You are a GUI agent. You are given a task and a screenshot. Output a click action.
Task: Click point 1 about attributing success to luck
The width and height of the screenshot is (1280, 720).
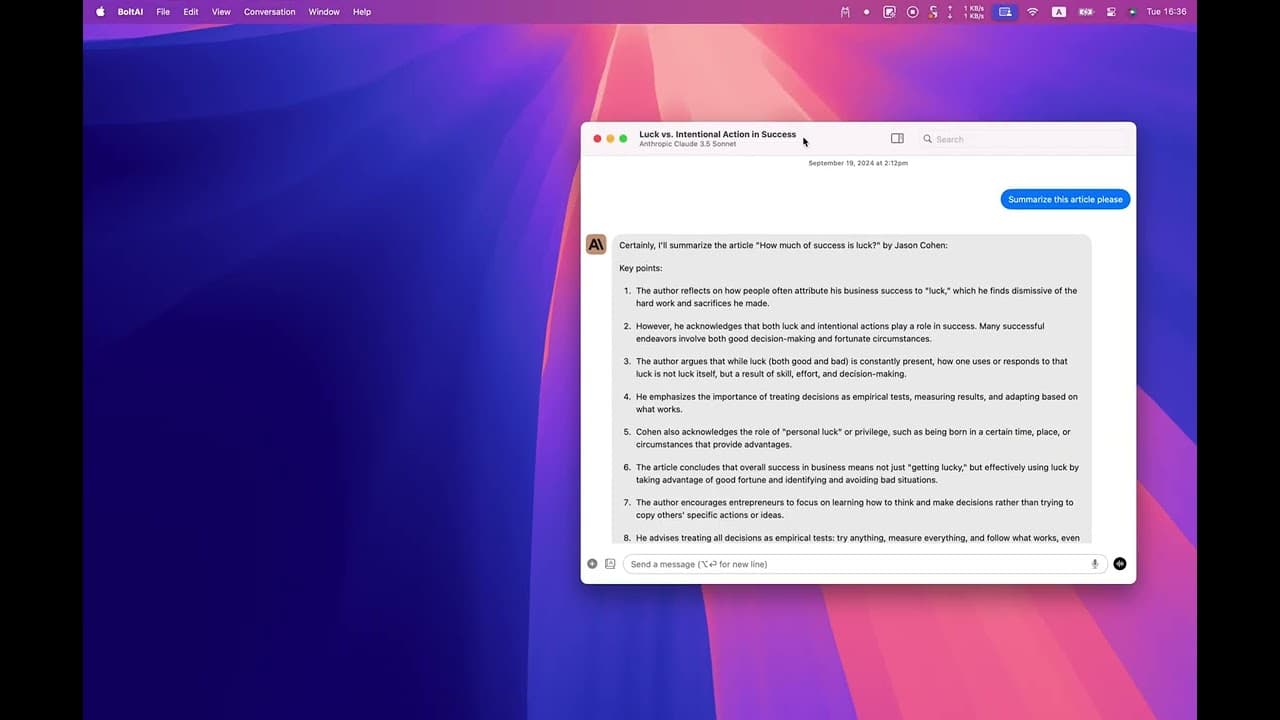(856, 297)
